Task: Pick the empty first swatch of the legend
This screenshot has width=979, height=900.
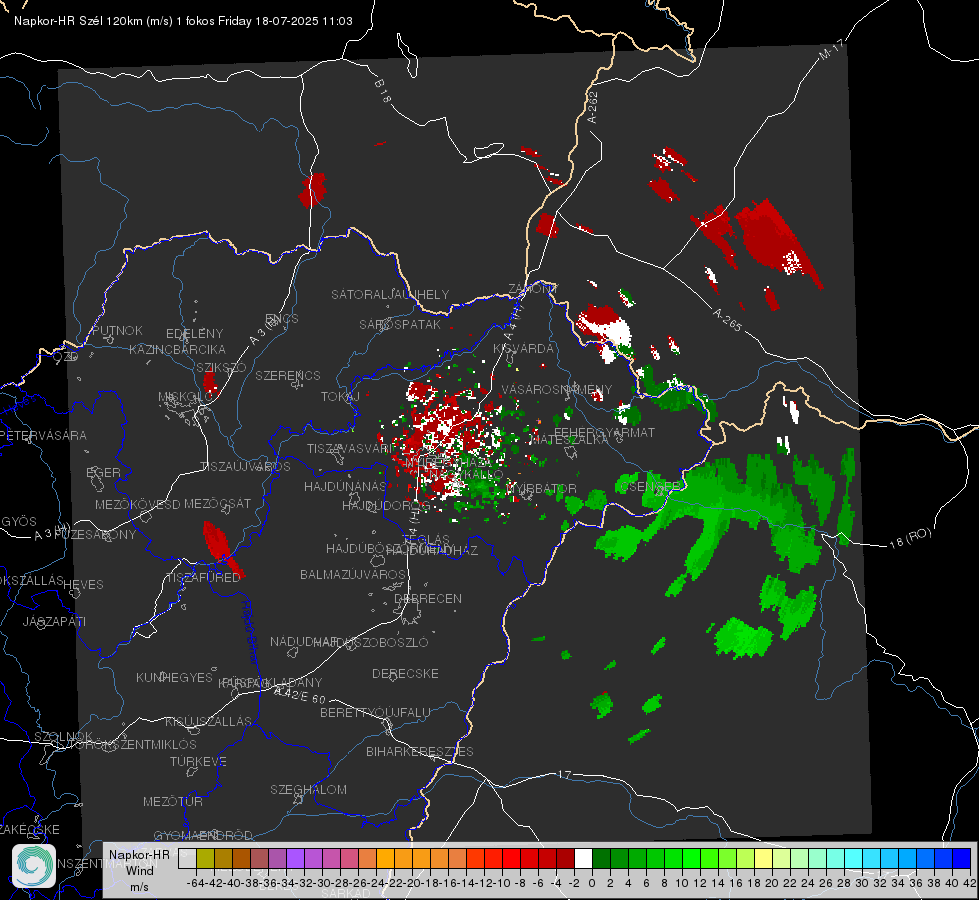Action: point(187,858)
